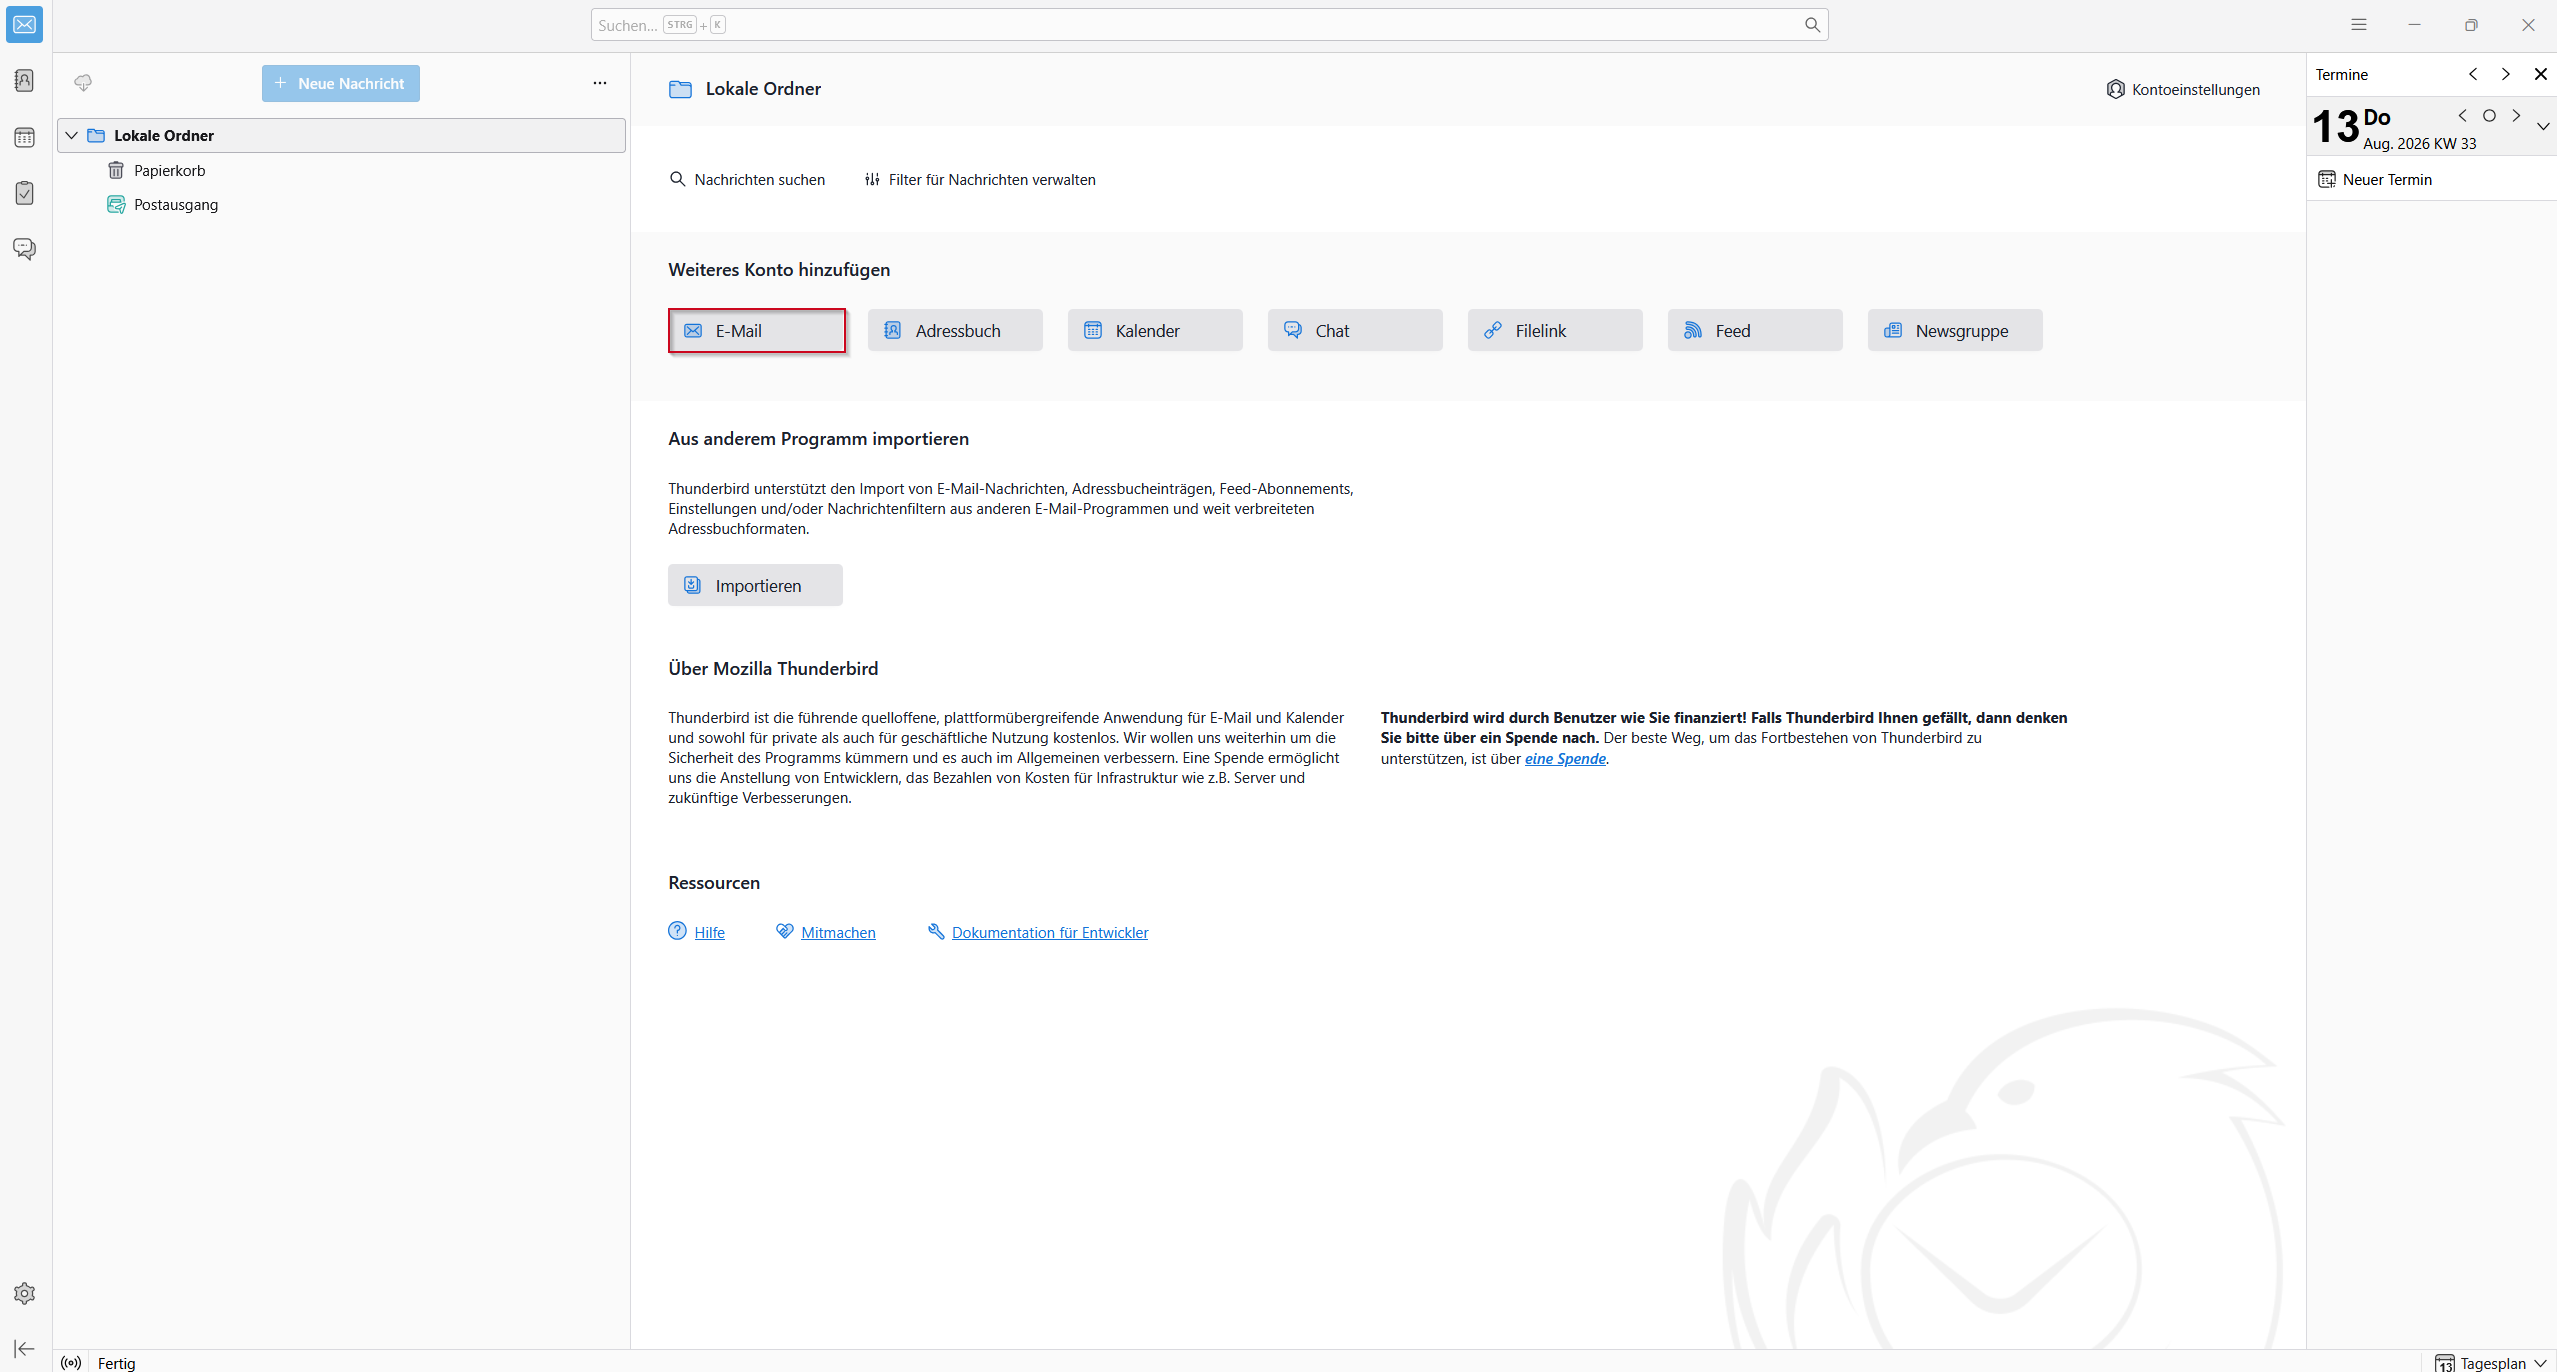Open Kontoeinstellungen
2557x1372 pixels.
coord(2183,89)
